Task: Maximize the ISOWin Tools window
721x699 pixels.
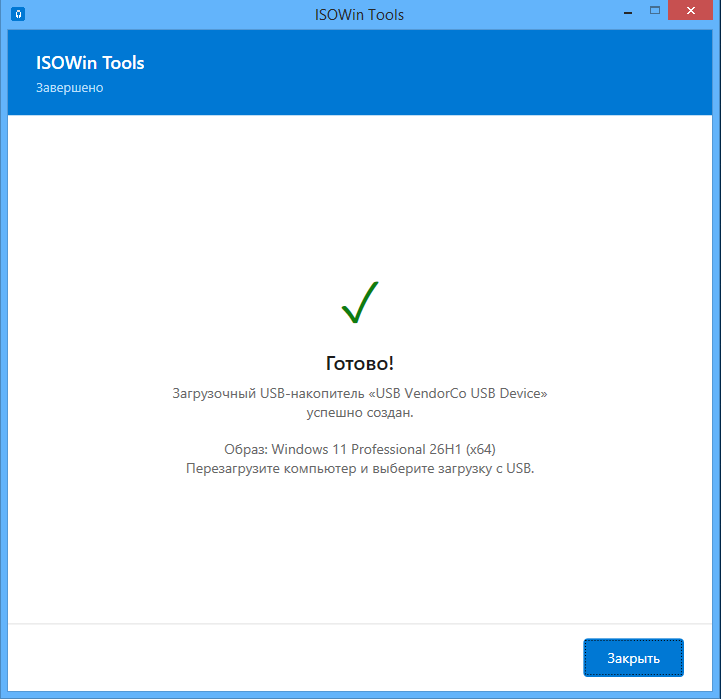Action: pos(655,11)
